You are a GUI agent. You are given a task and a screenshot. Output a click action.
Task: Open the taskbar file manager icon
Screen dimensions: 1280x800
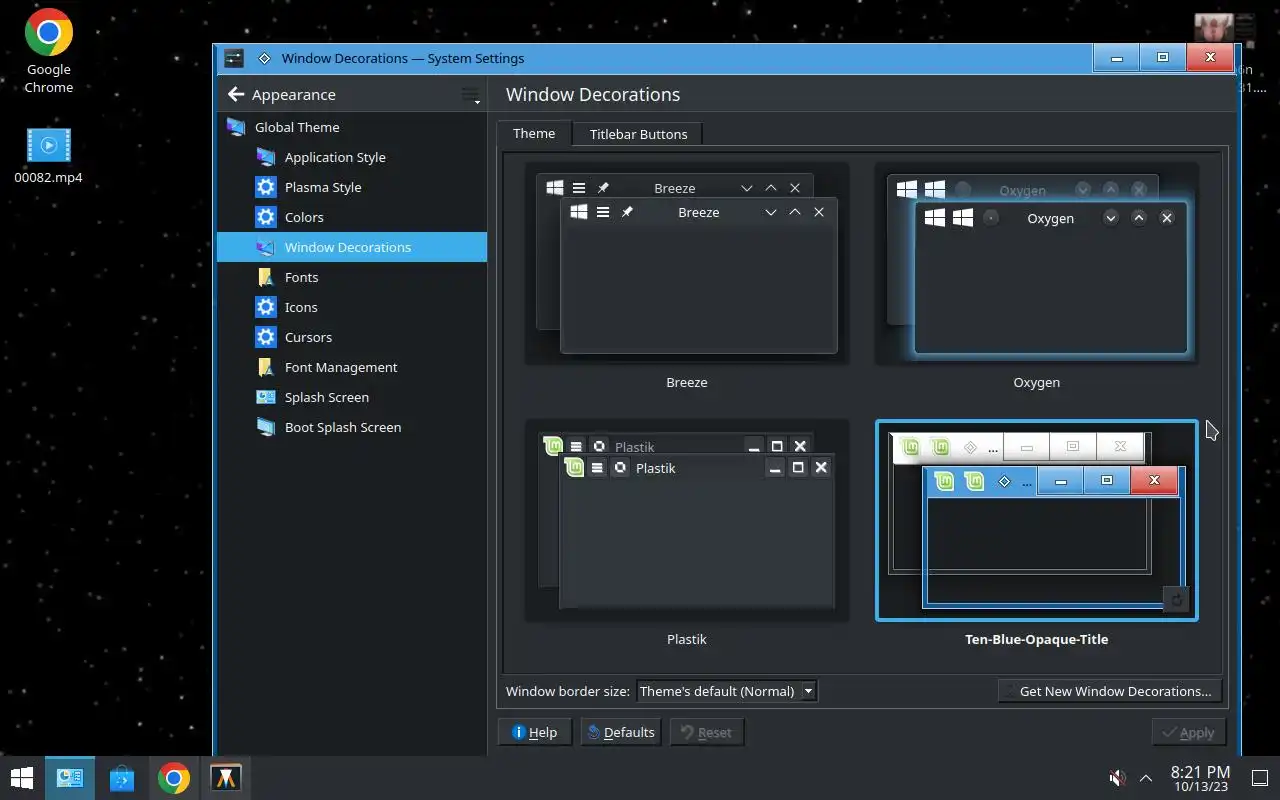click(70, 778)
